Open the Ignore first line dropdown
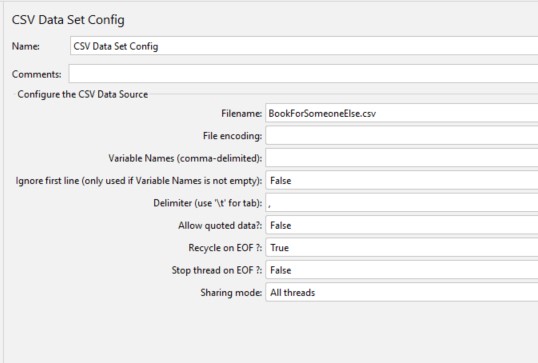Viewport: 538px width, 363px height. (x=402, y=180)
